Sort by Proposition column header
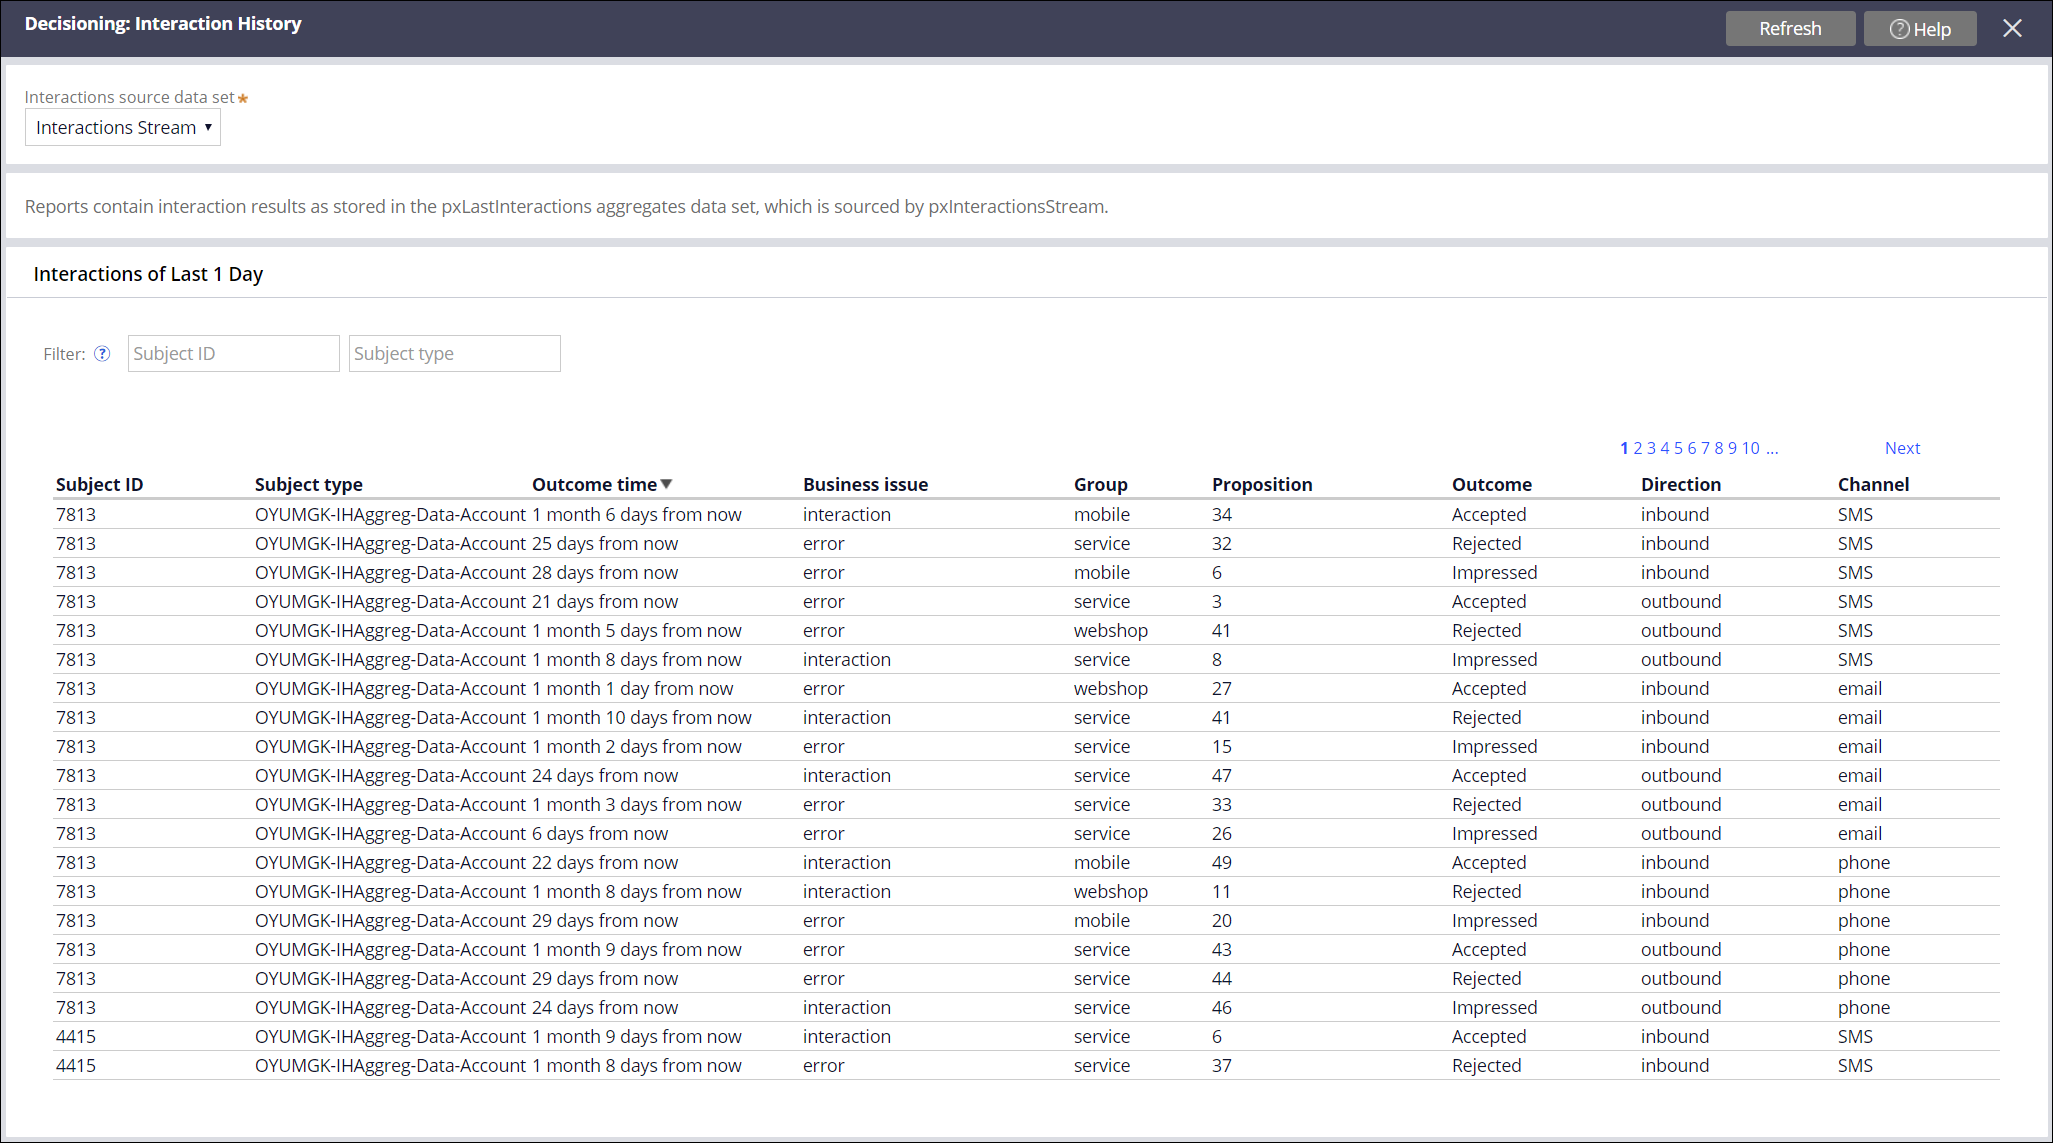Image resolution: width=2053 pixels, height=1143 pixels. point(1261,485)
